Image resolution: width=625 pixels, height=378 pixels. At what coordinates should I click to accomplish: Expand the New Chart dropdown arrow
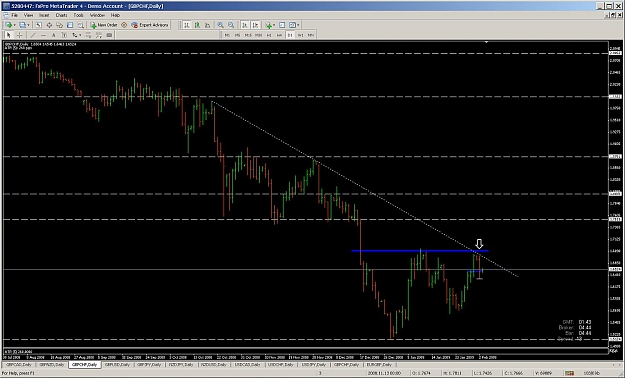pos(14,25)
